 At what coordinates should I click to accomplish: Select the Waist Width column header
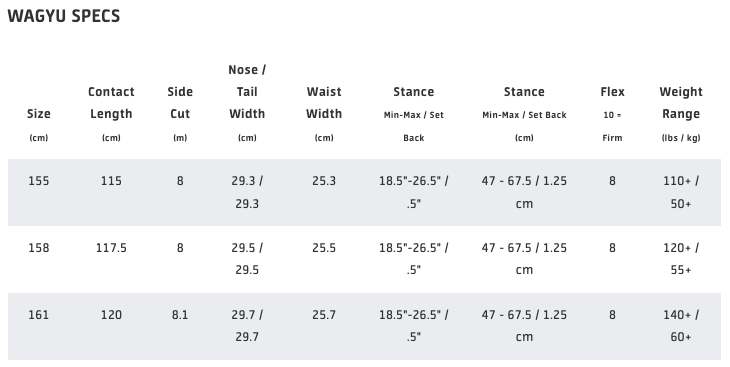click(324, 114)
